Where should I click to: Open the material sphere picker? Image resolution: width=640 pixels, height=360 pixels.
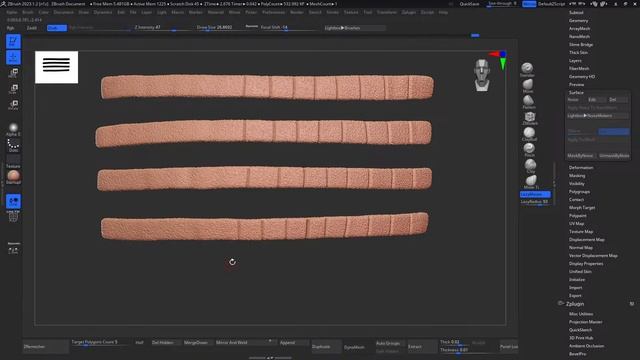pos(13,176)
